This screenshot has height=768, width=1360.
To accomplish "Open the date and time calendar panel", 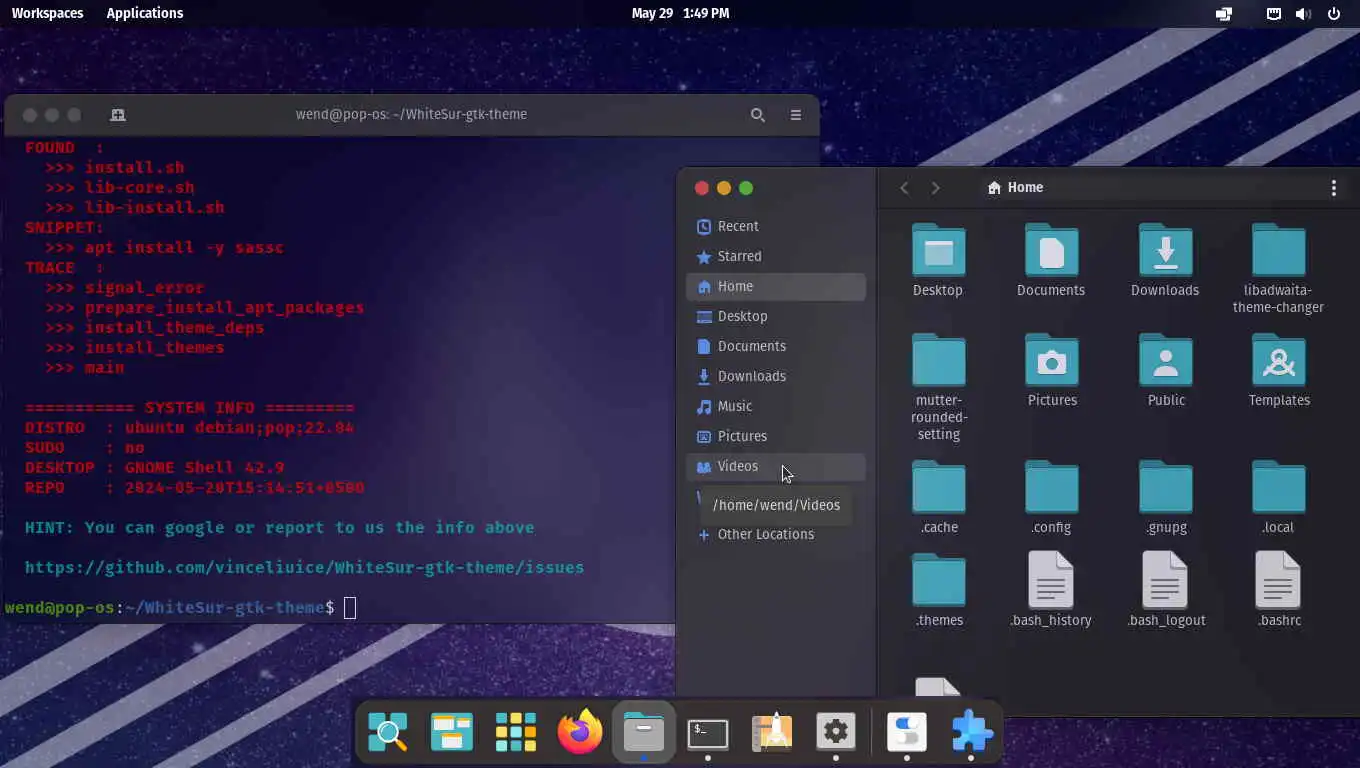I will (680, 13).
